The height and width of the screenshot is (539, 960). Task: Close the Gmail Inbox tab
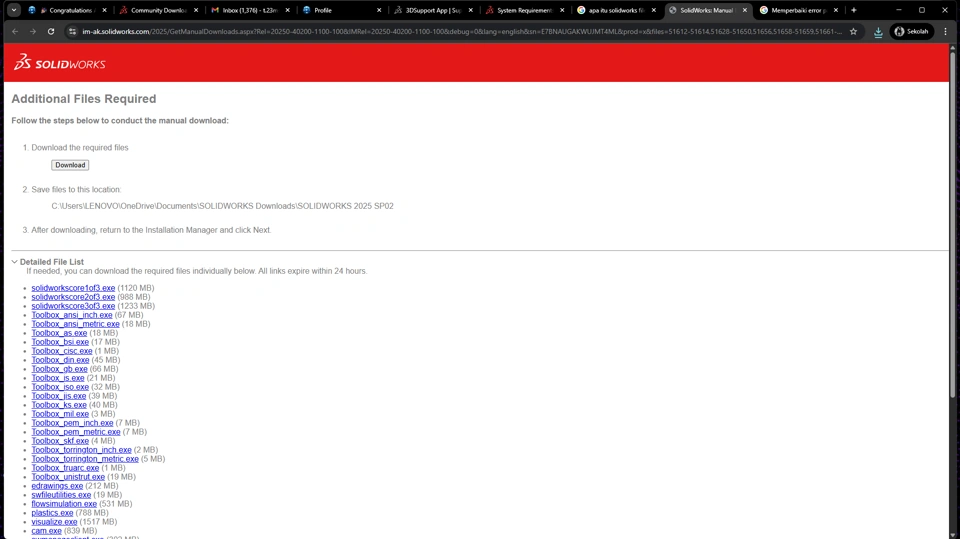[288, 10]
